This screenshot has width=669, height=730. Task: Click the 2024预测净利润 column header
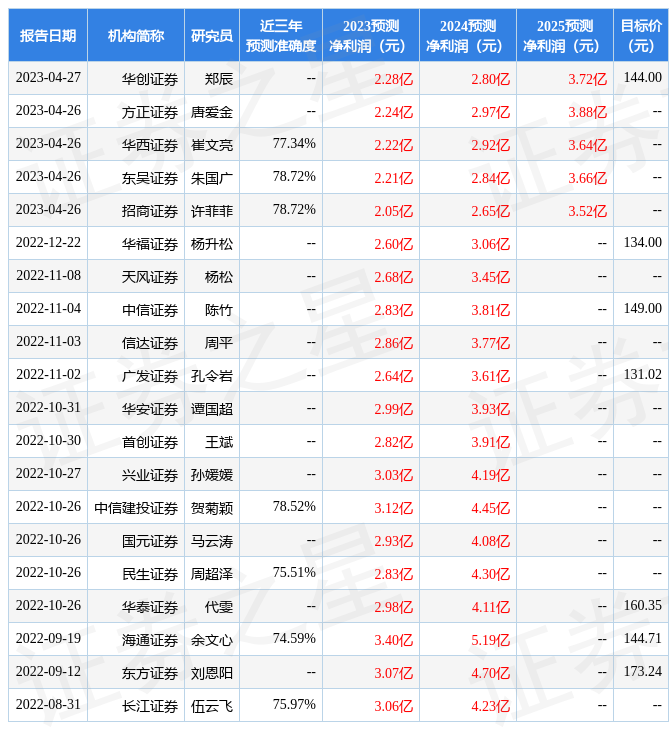[x=468, y=35]
